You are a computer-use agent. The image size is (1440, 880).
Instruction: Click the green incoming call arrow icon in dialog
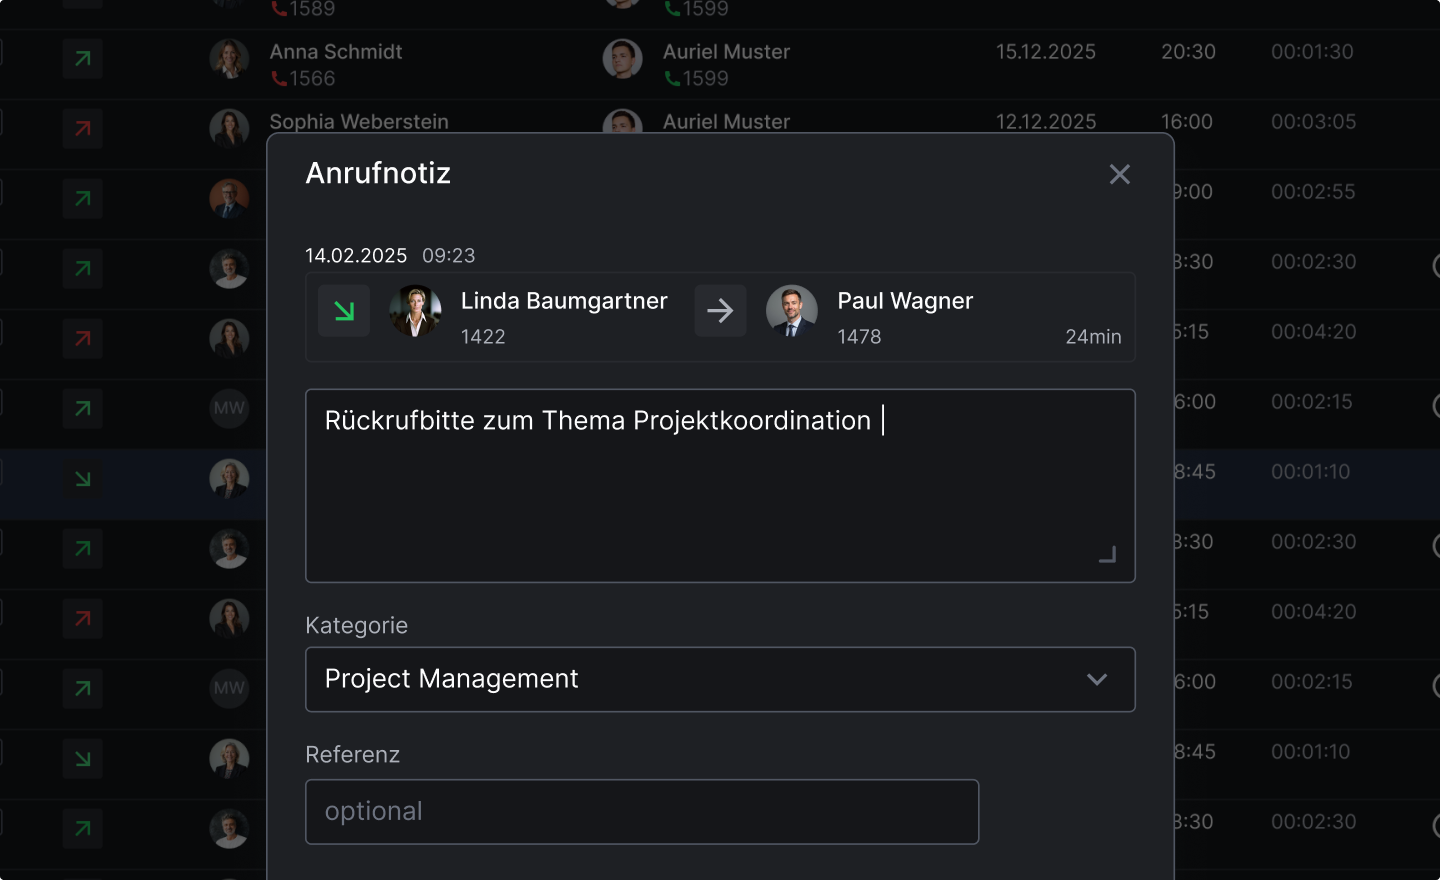click(x=344, y=311)
